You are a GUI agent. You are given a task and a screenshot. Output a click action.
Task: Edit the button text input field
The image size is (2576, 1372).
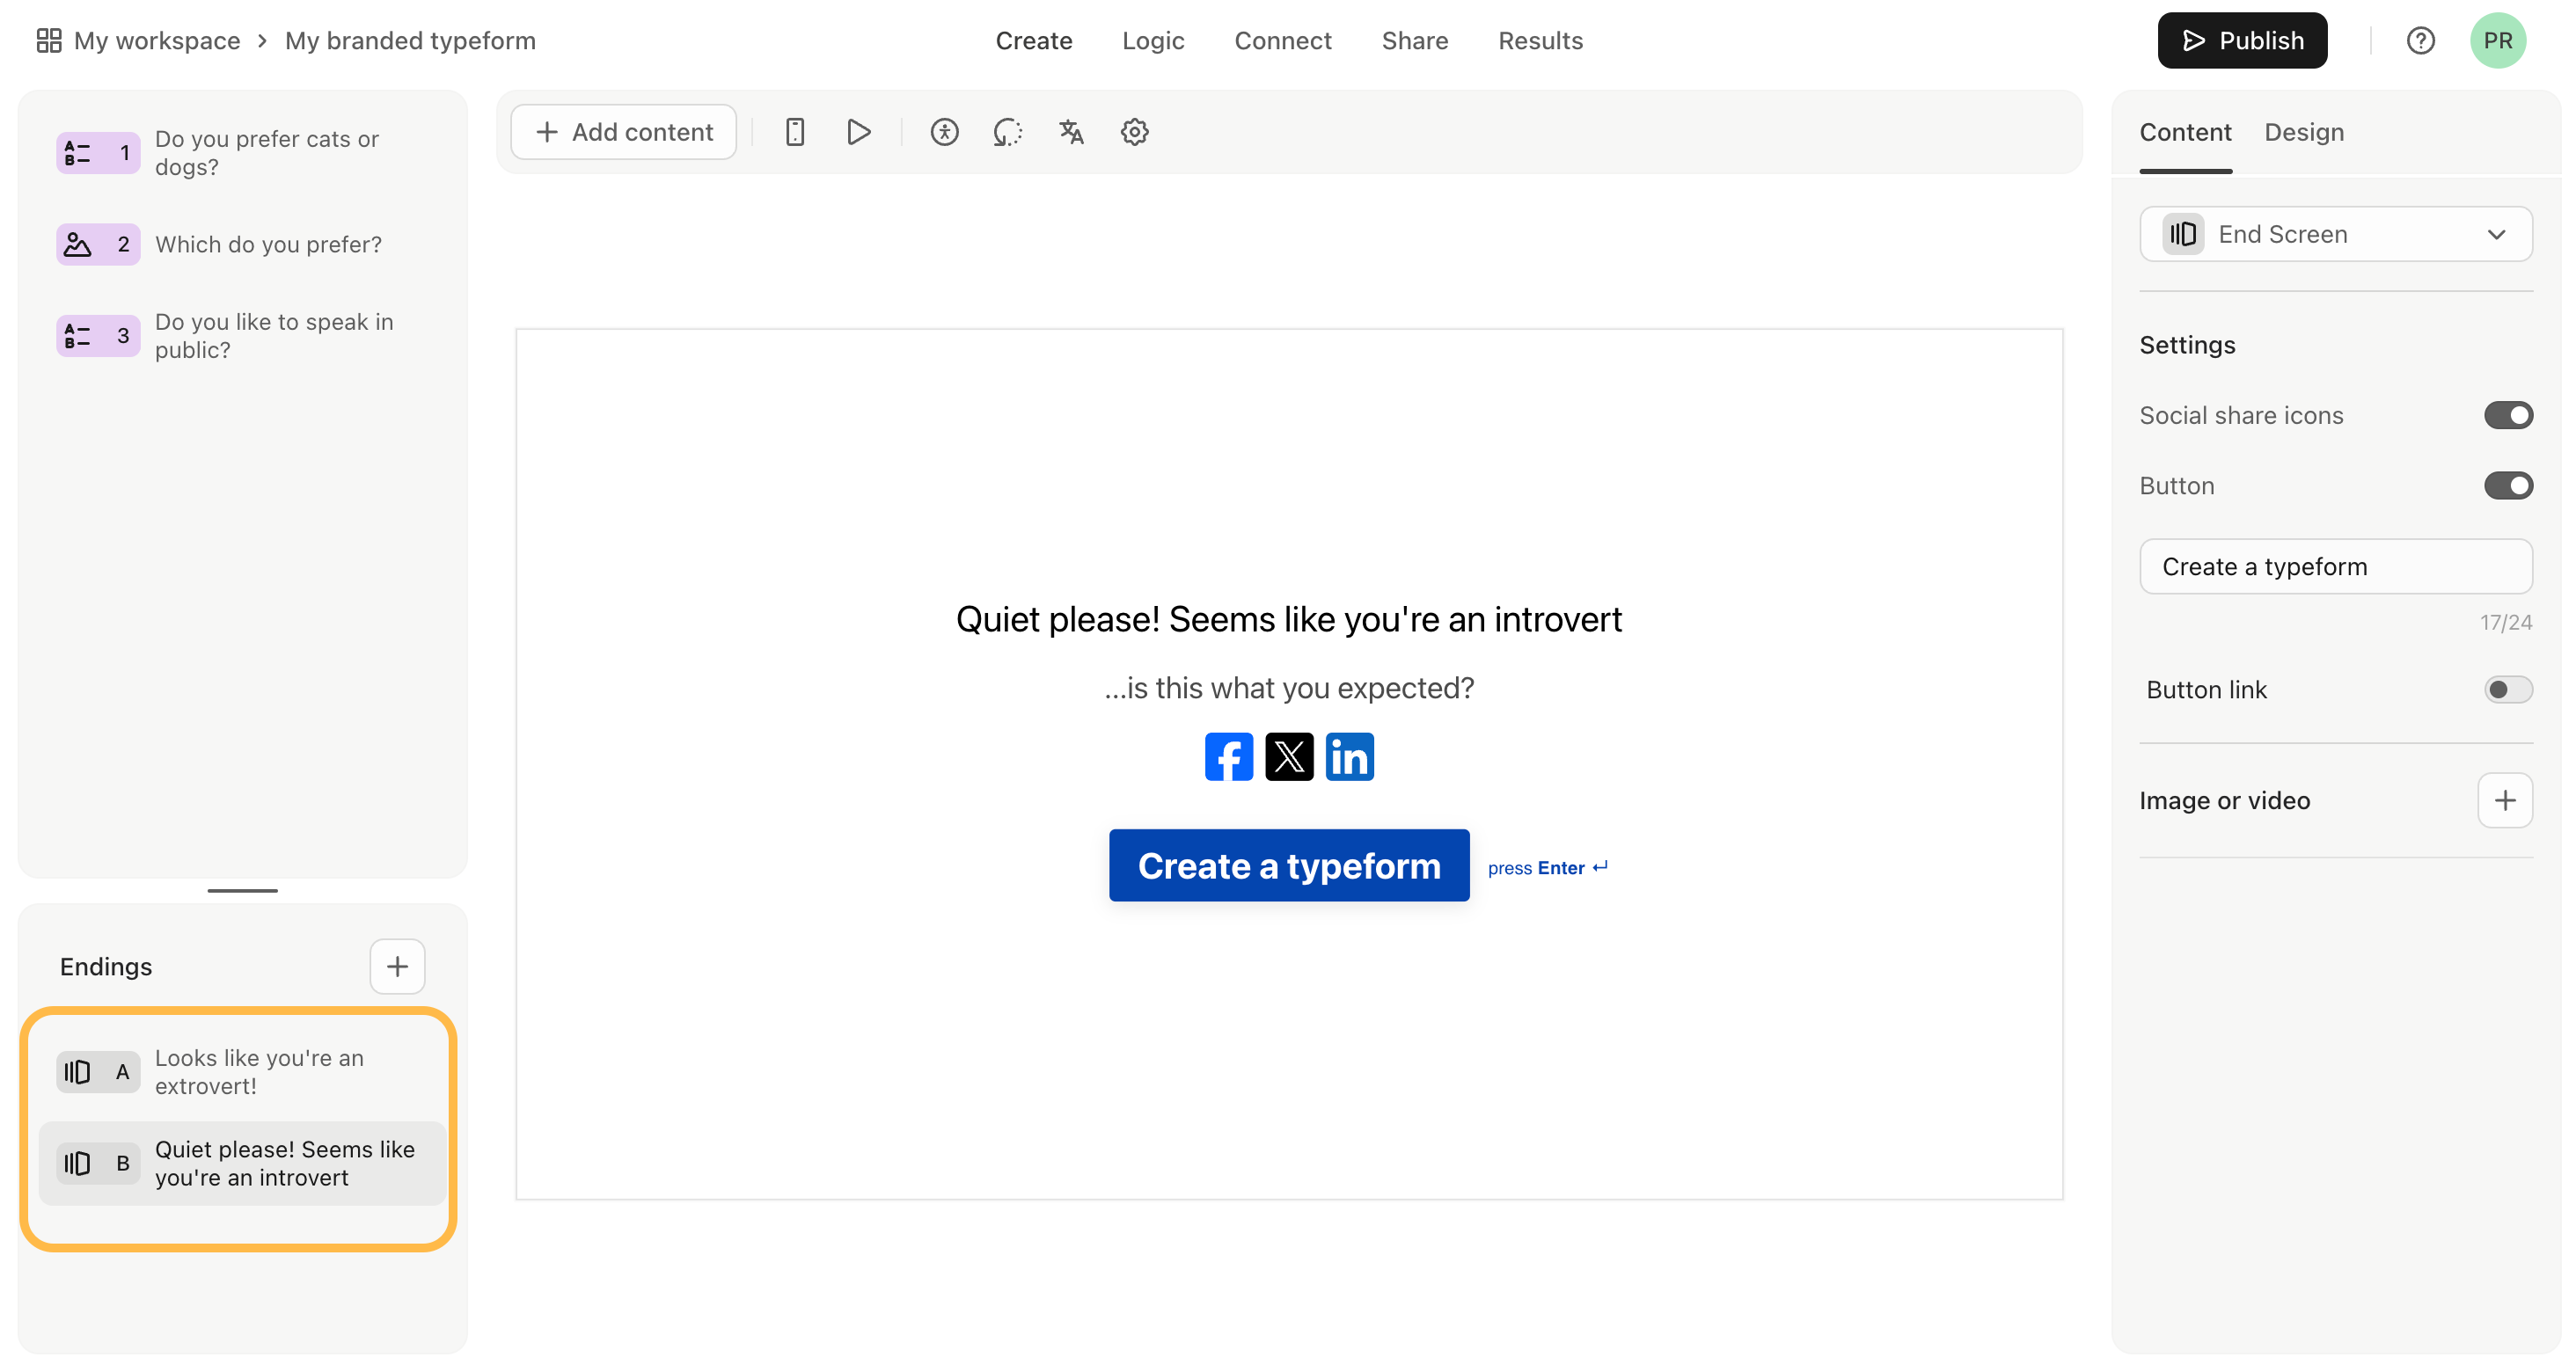point(2335,567)
